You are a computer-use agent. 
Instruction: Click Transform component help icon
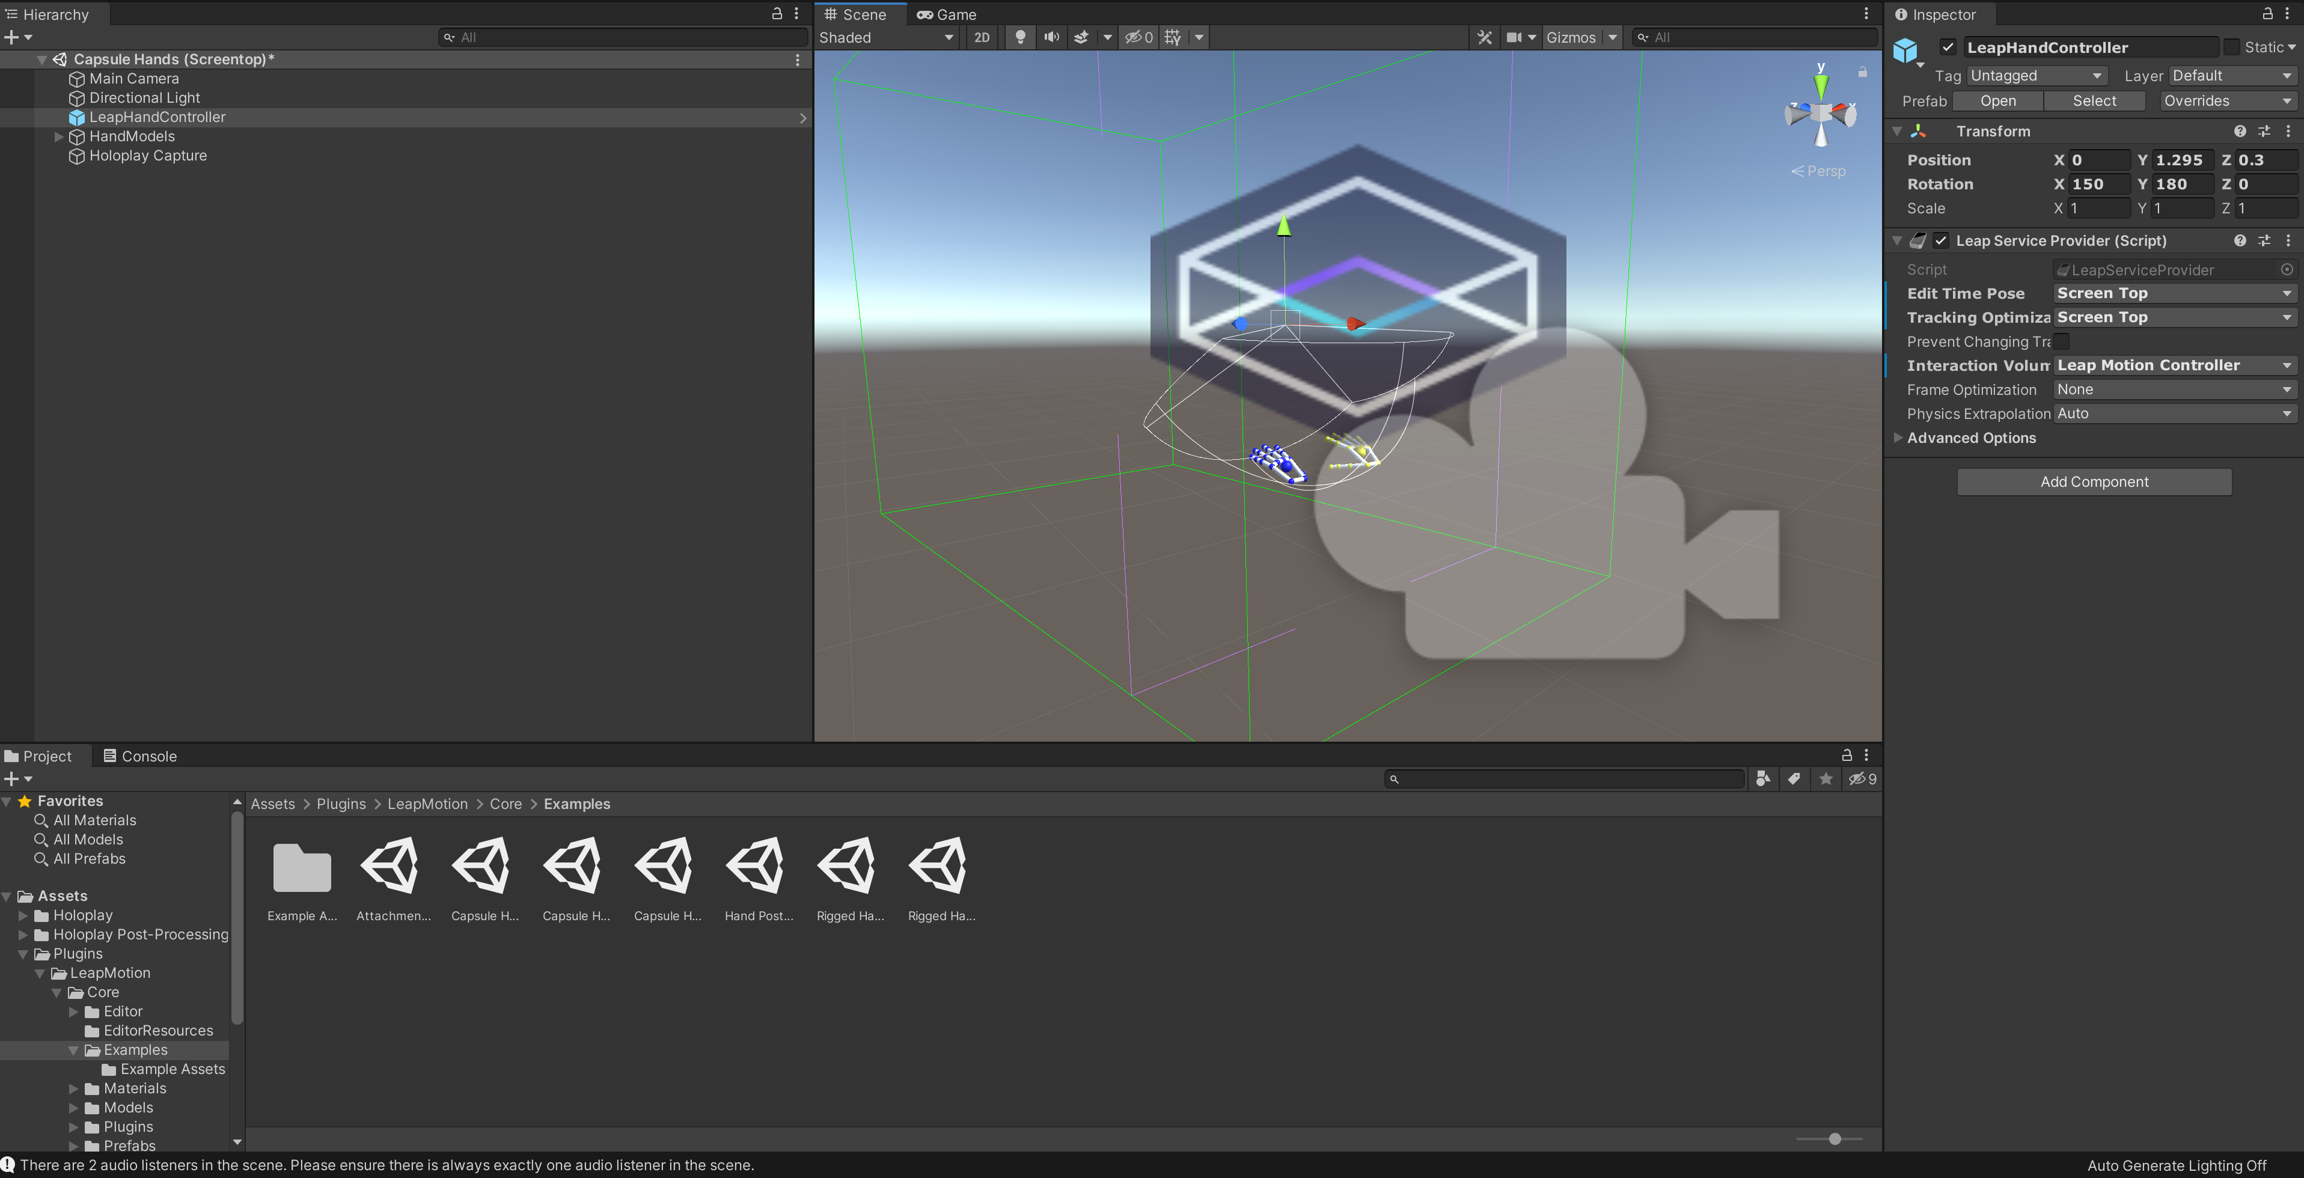click(2240, 131)
